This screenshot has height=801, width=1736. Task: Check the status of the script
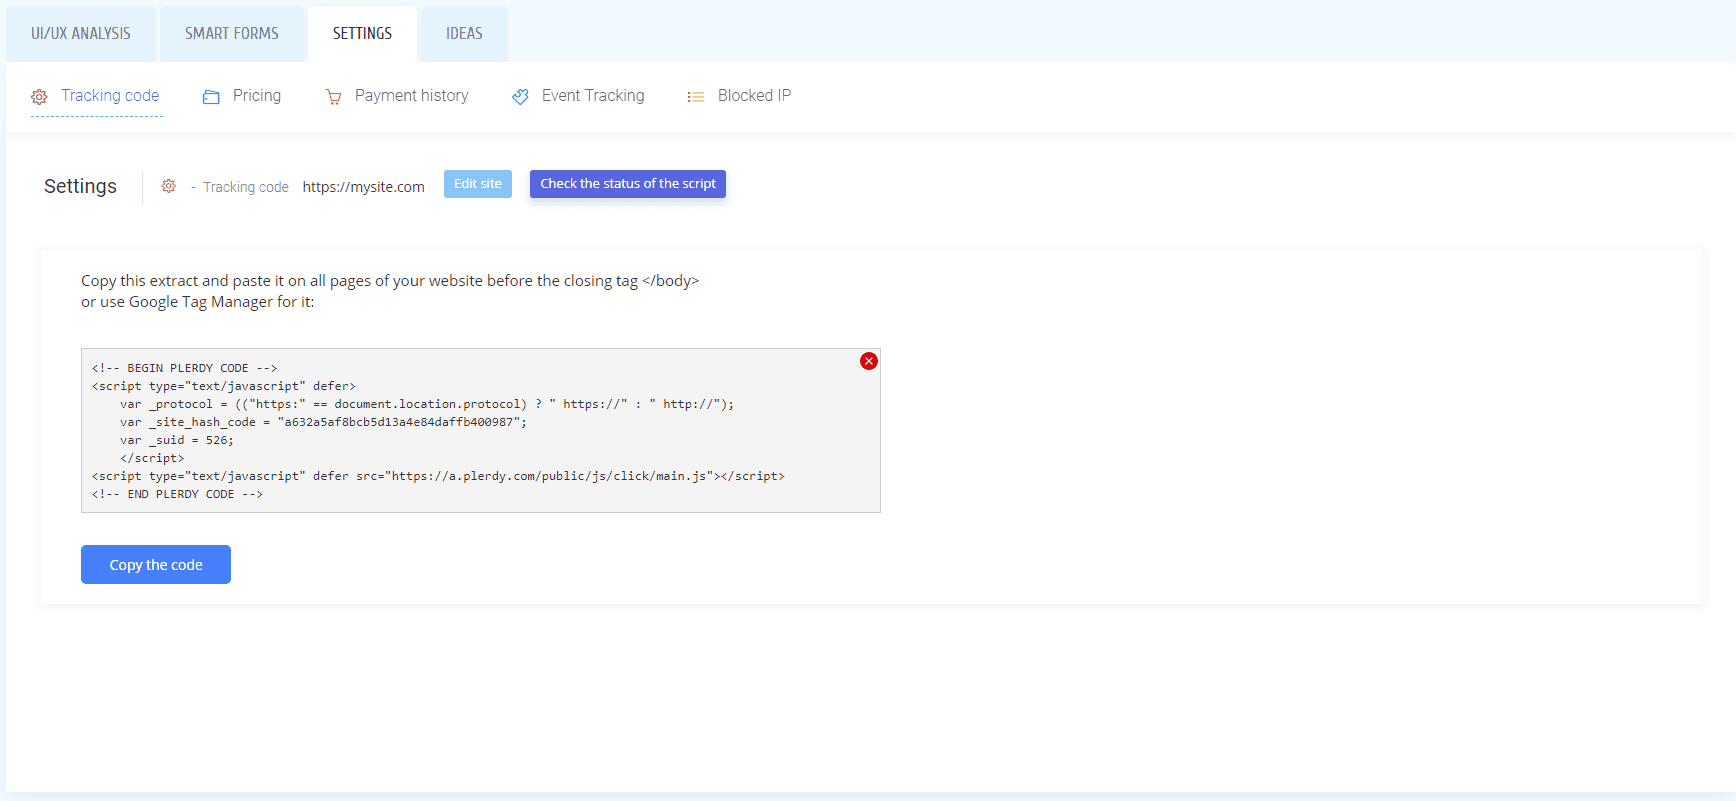click(x=628, y=184)
